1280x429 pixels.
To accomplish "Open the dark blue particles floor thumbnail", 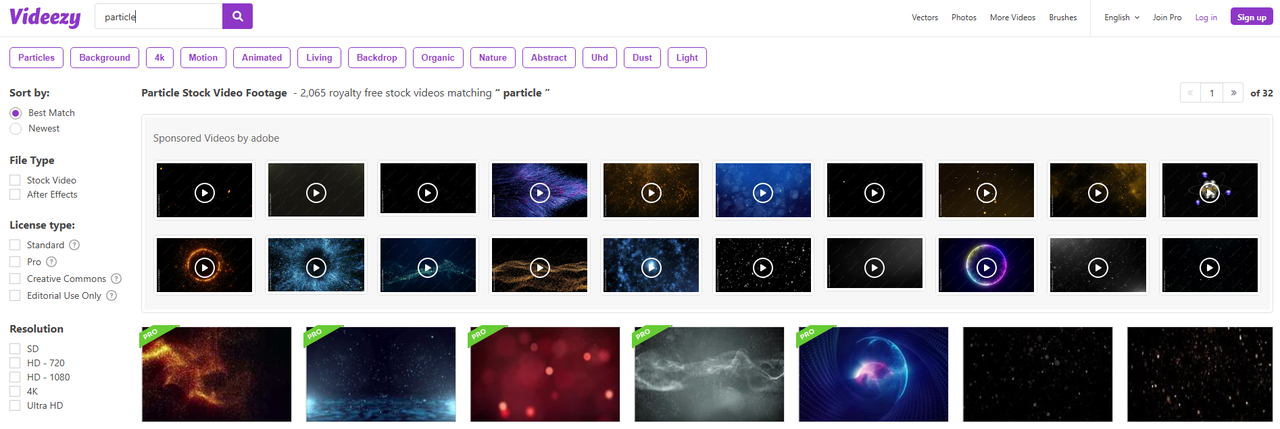I will 381,374.
